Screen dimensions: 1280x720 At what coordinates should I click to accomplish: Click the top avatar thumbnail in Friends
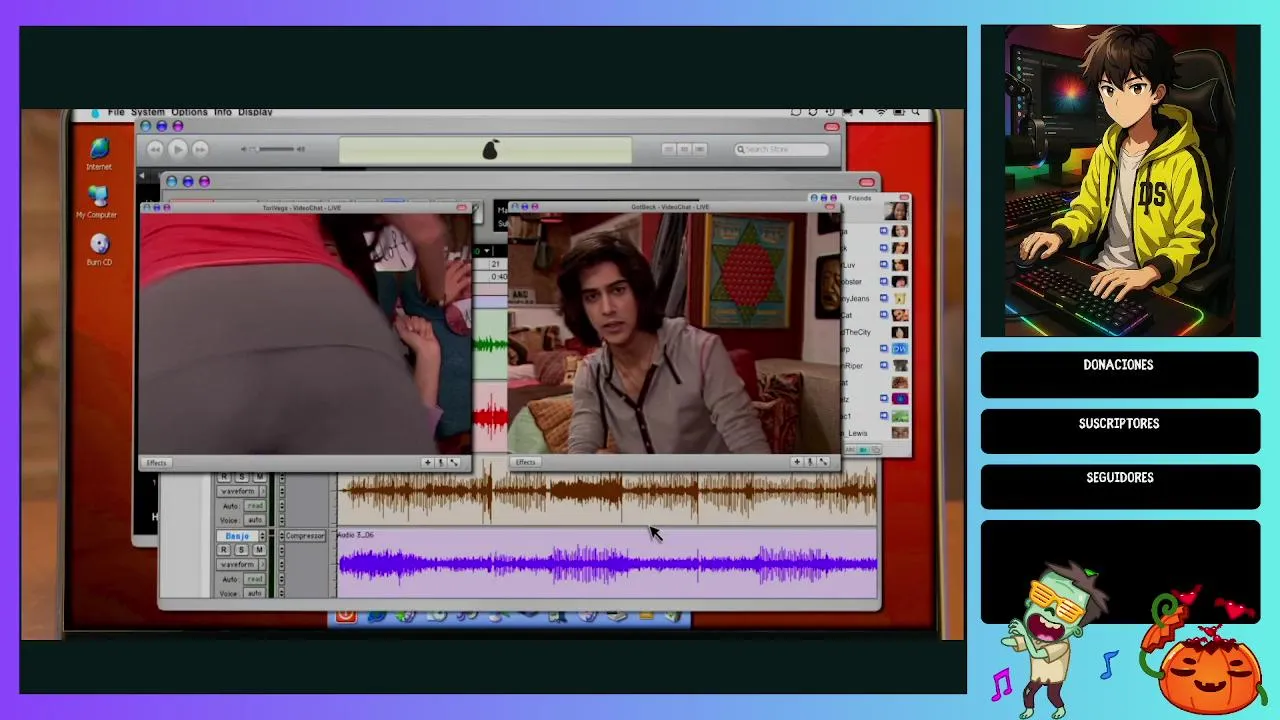[x=896, y=211]
